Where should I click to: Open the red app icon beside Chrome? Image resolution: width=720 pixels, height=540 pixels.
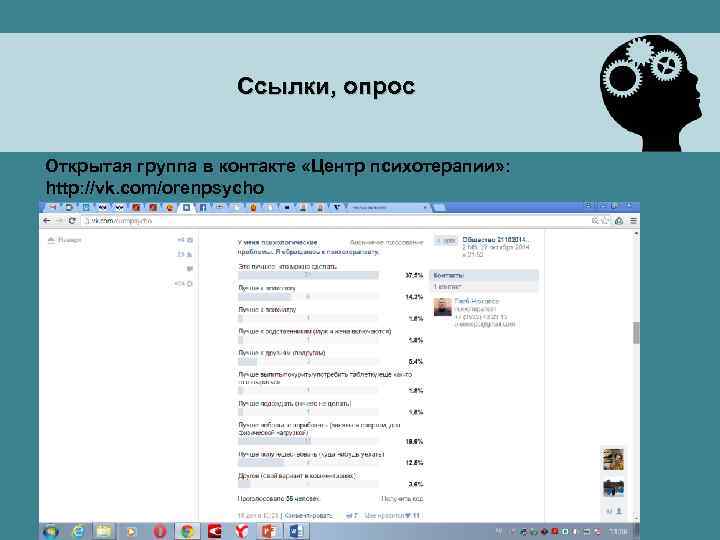(214, 531)
